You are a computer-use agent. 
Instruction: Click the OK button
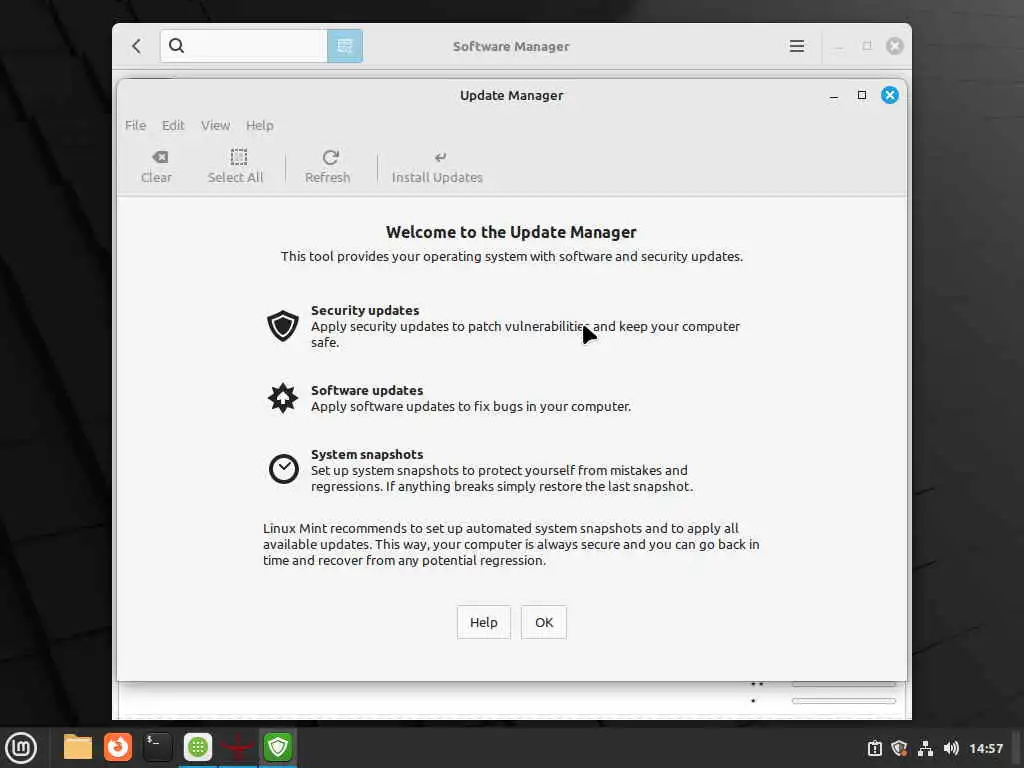(x=544, y=622)
